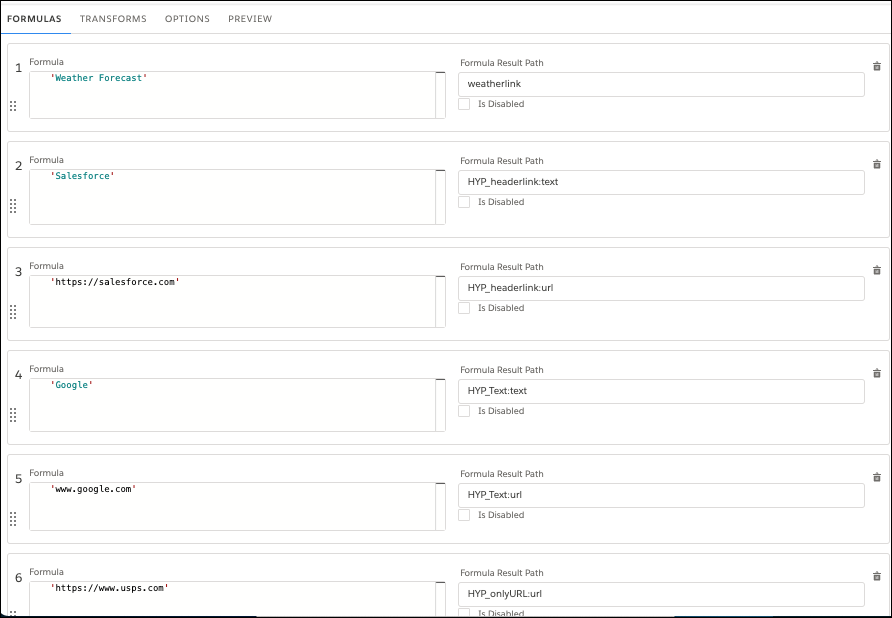Click the HYP_Text:text result path field
Image resolution: width=892 pixels, height=618 pixels.
click(660, 391)
